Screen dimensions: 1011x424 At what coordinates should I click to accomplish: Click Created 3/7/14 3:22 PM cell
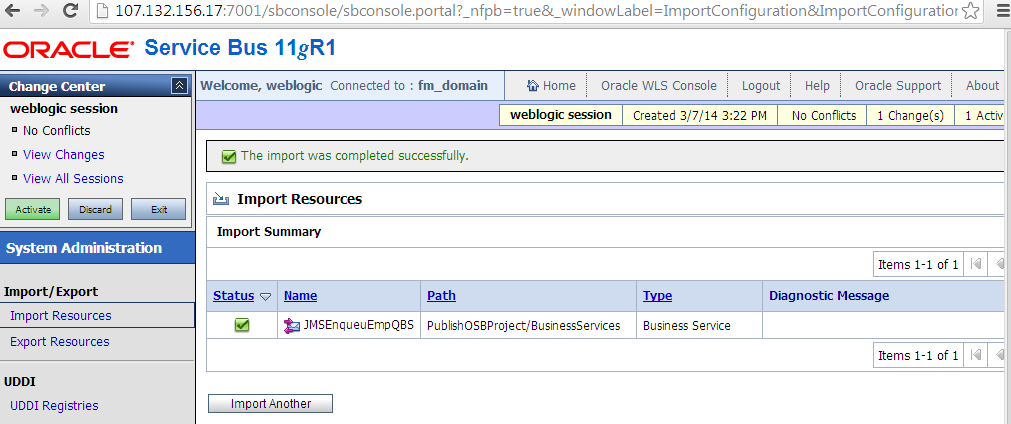pos(700,115)
